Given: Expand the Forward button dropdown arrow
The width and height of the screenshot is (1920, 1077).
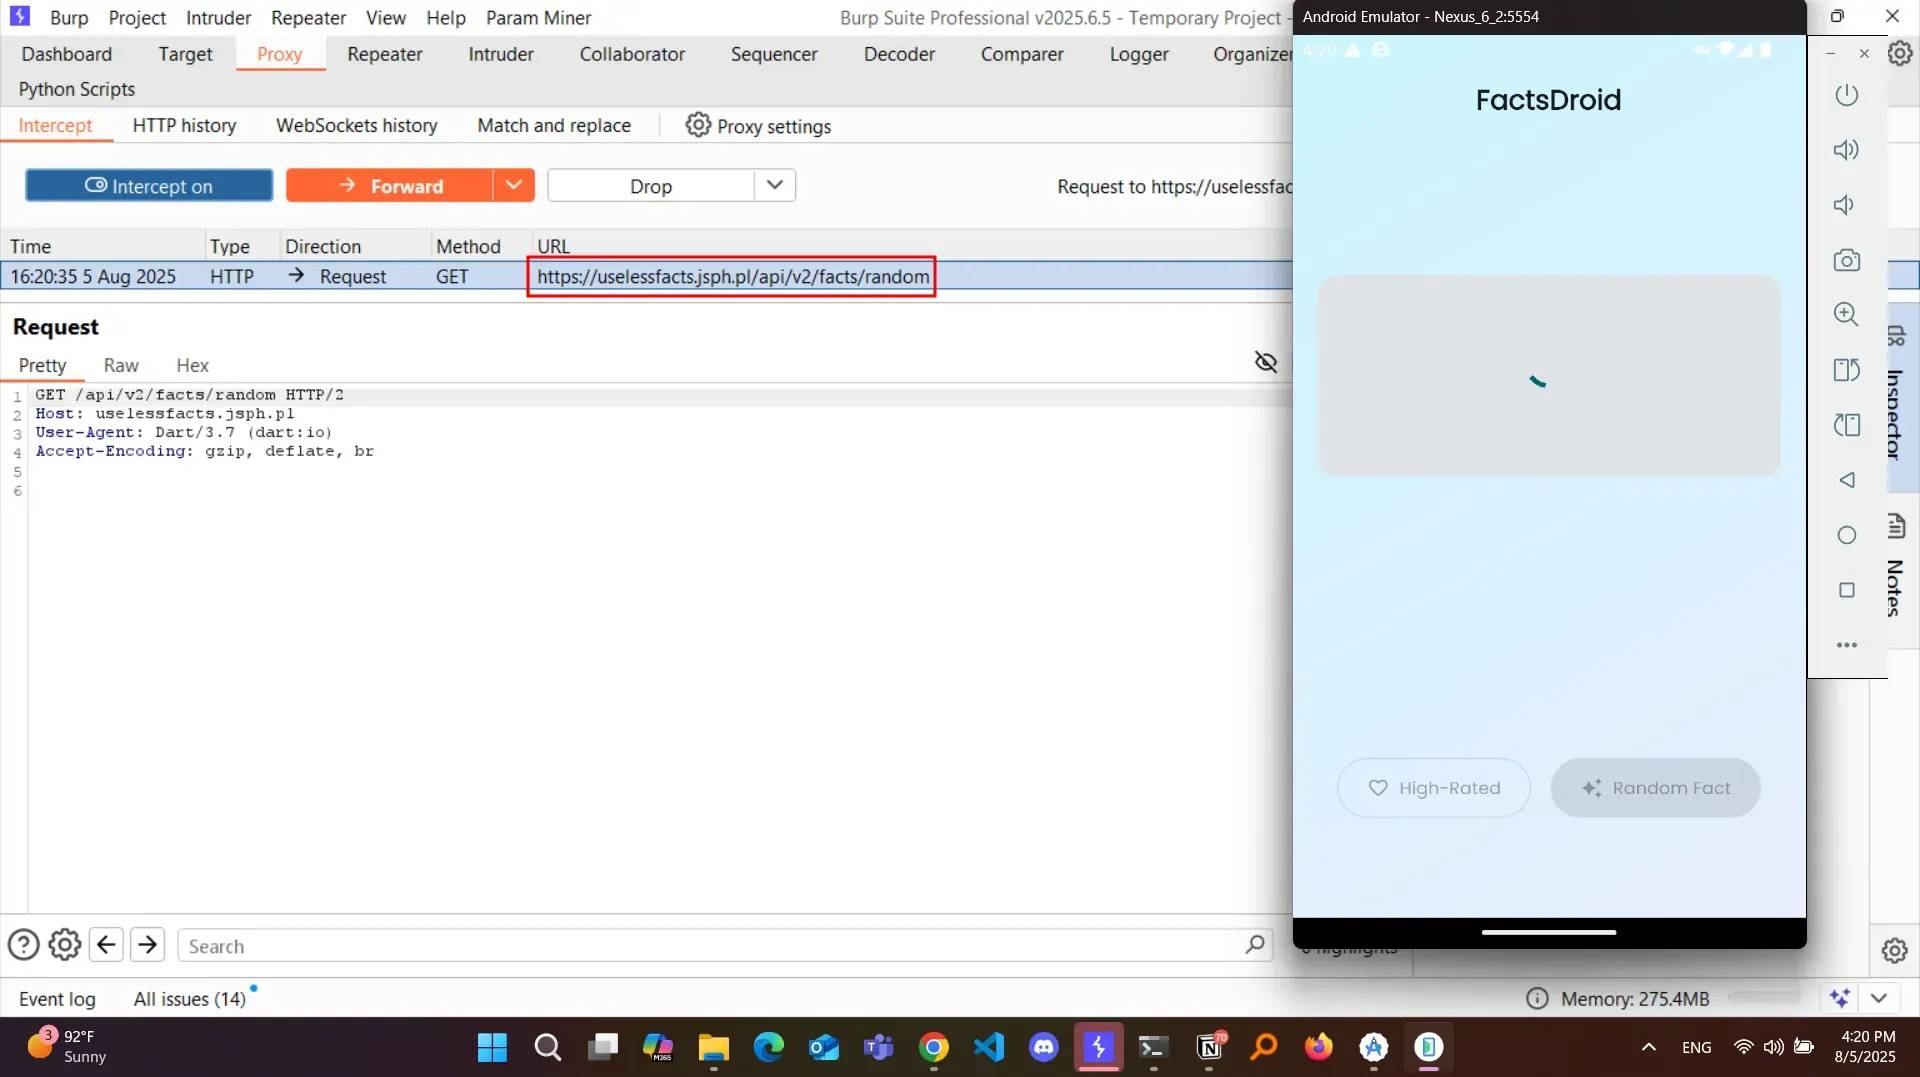Looking at the screenshot, I should [x=513, y=186].
